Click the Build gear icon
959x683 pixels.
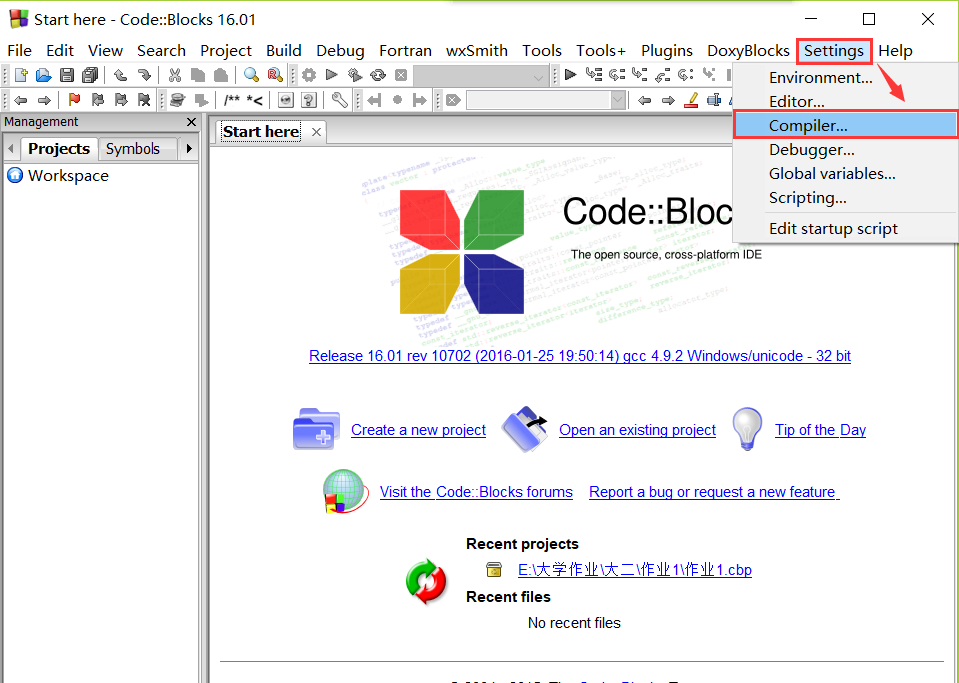[309, 75]
